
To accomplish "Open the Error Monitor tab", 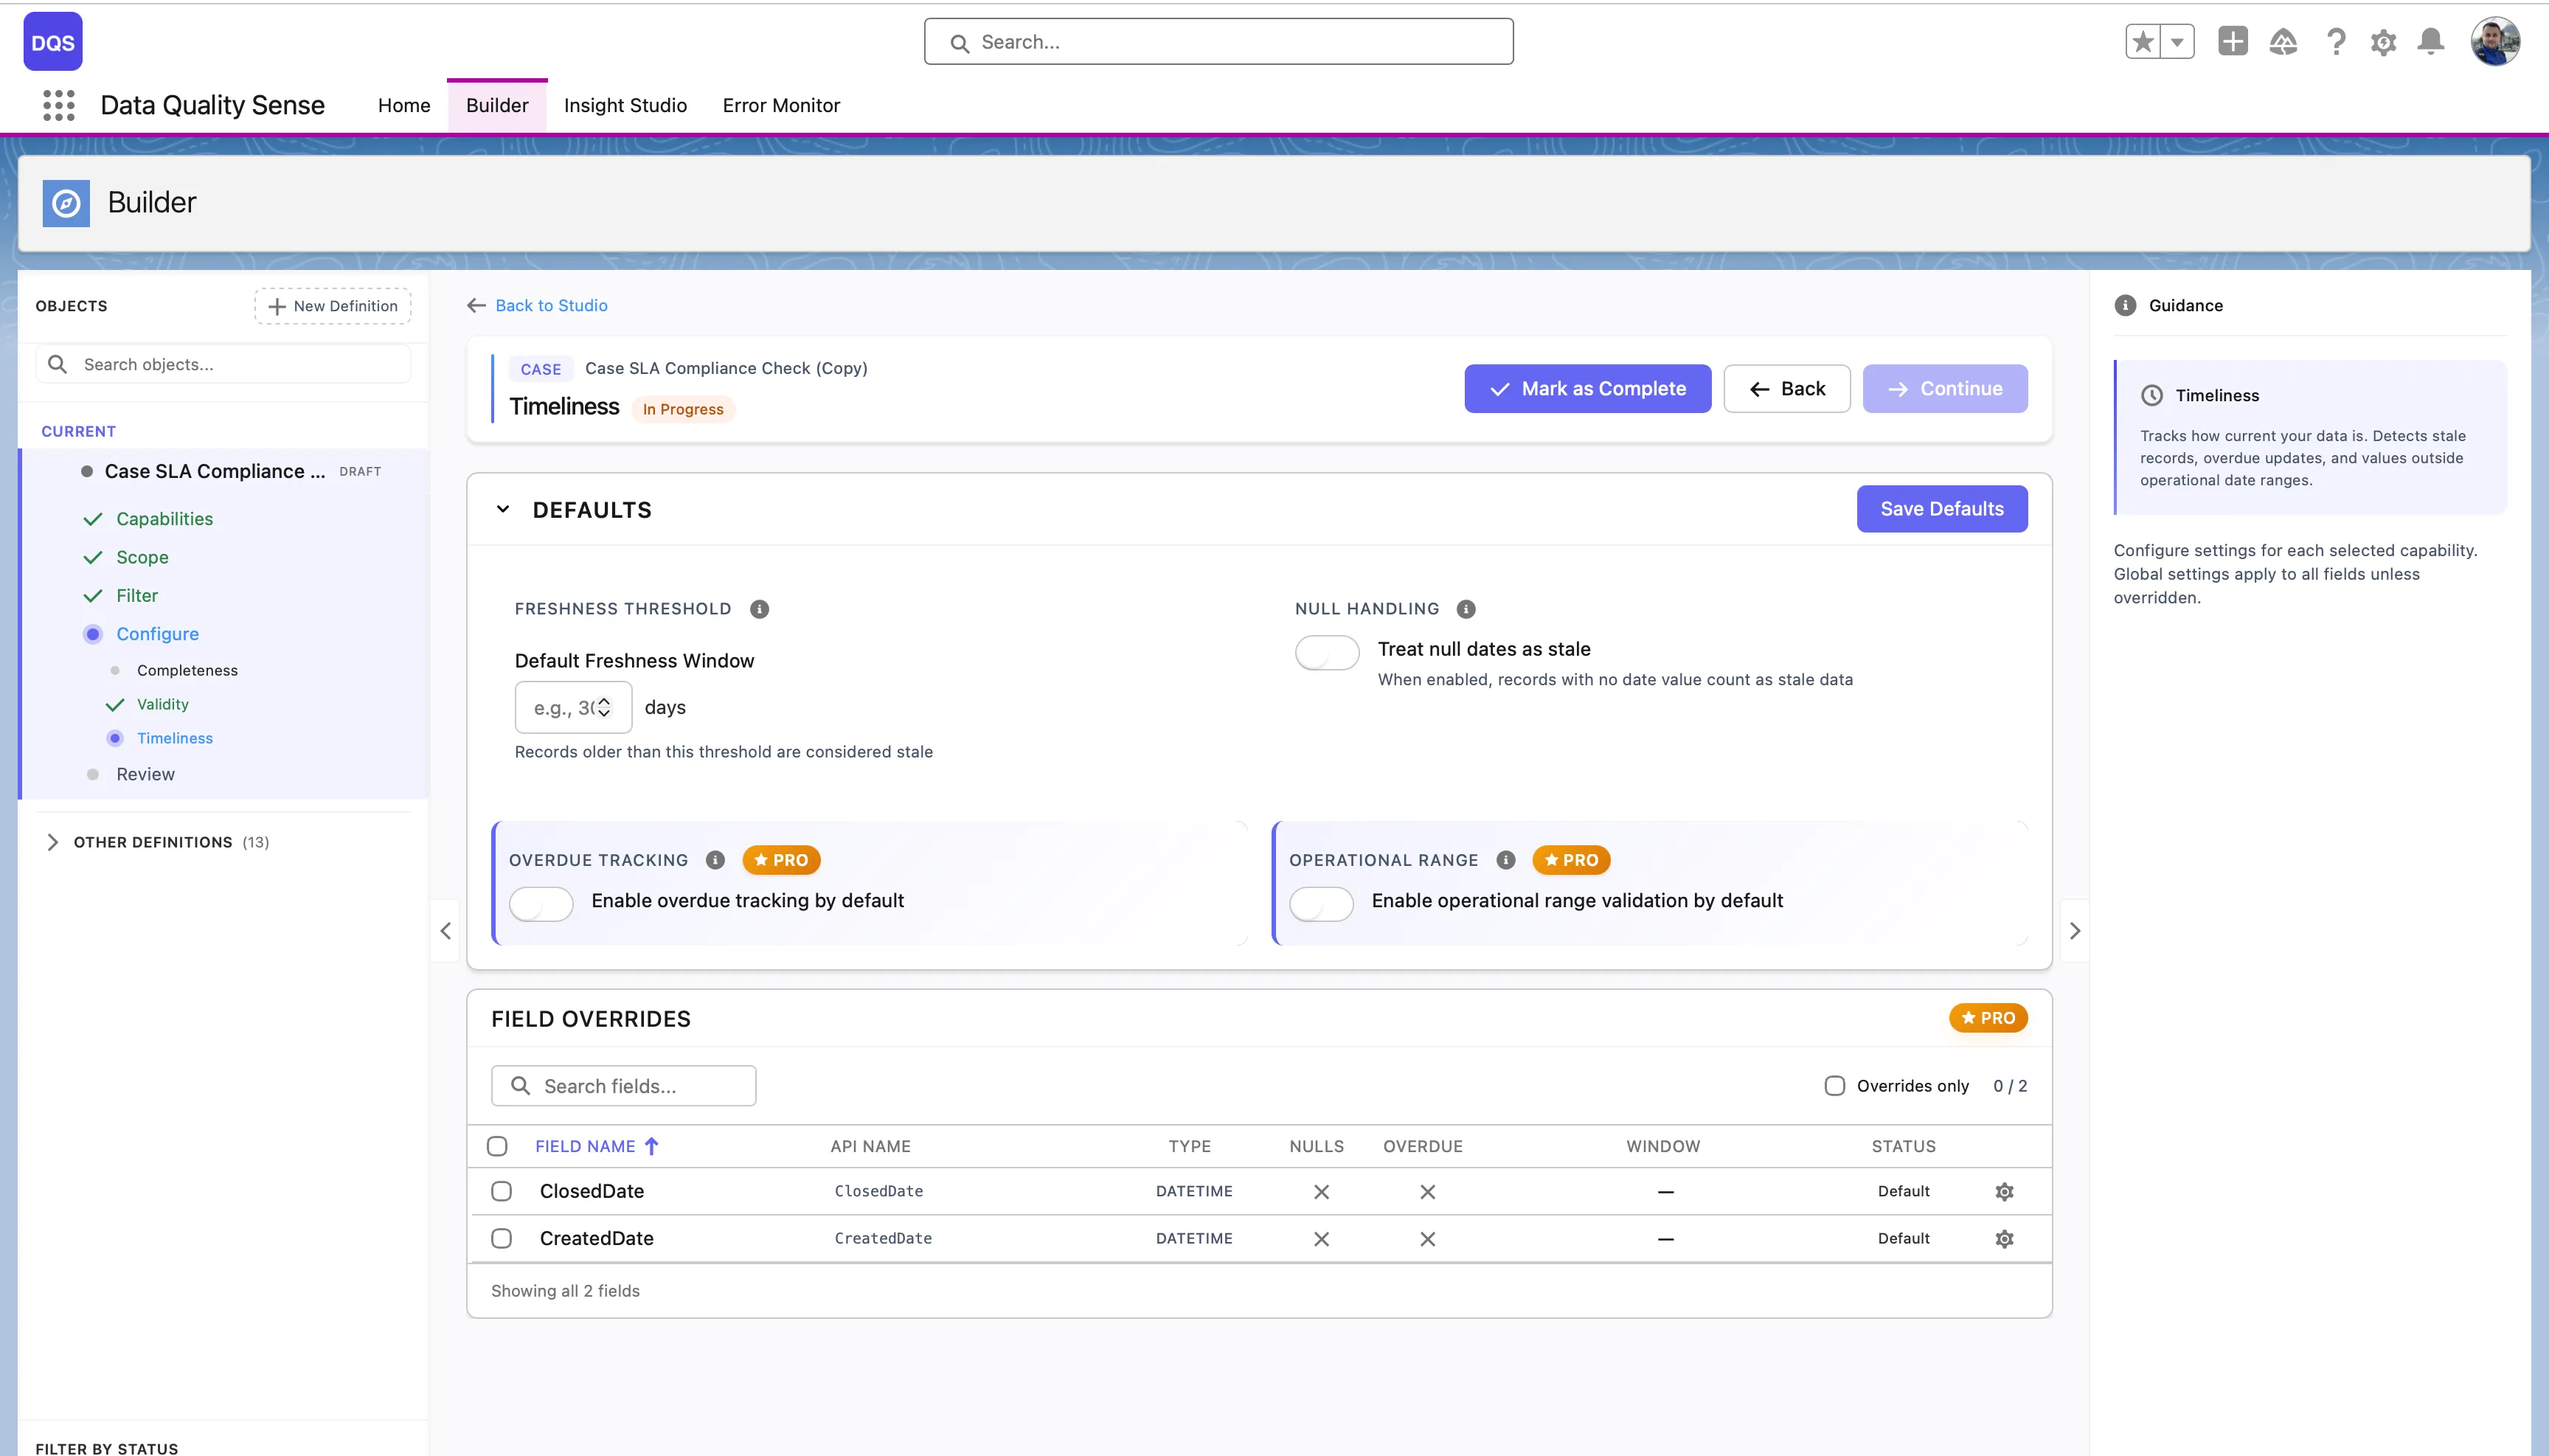I will point(781,105).
